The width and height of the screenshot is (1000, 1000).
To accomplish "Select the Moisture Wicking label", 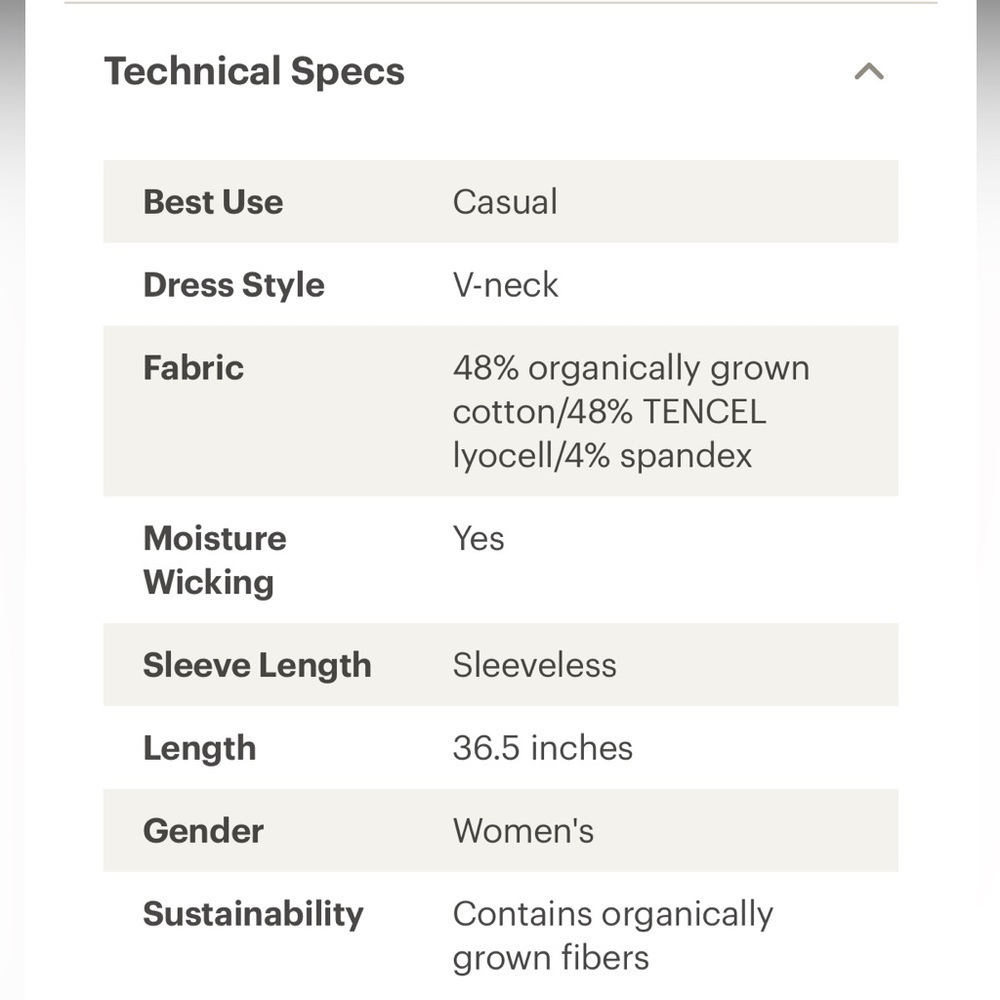I will (x=215, y=560).
